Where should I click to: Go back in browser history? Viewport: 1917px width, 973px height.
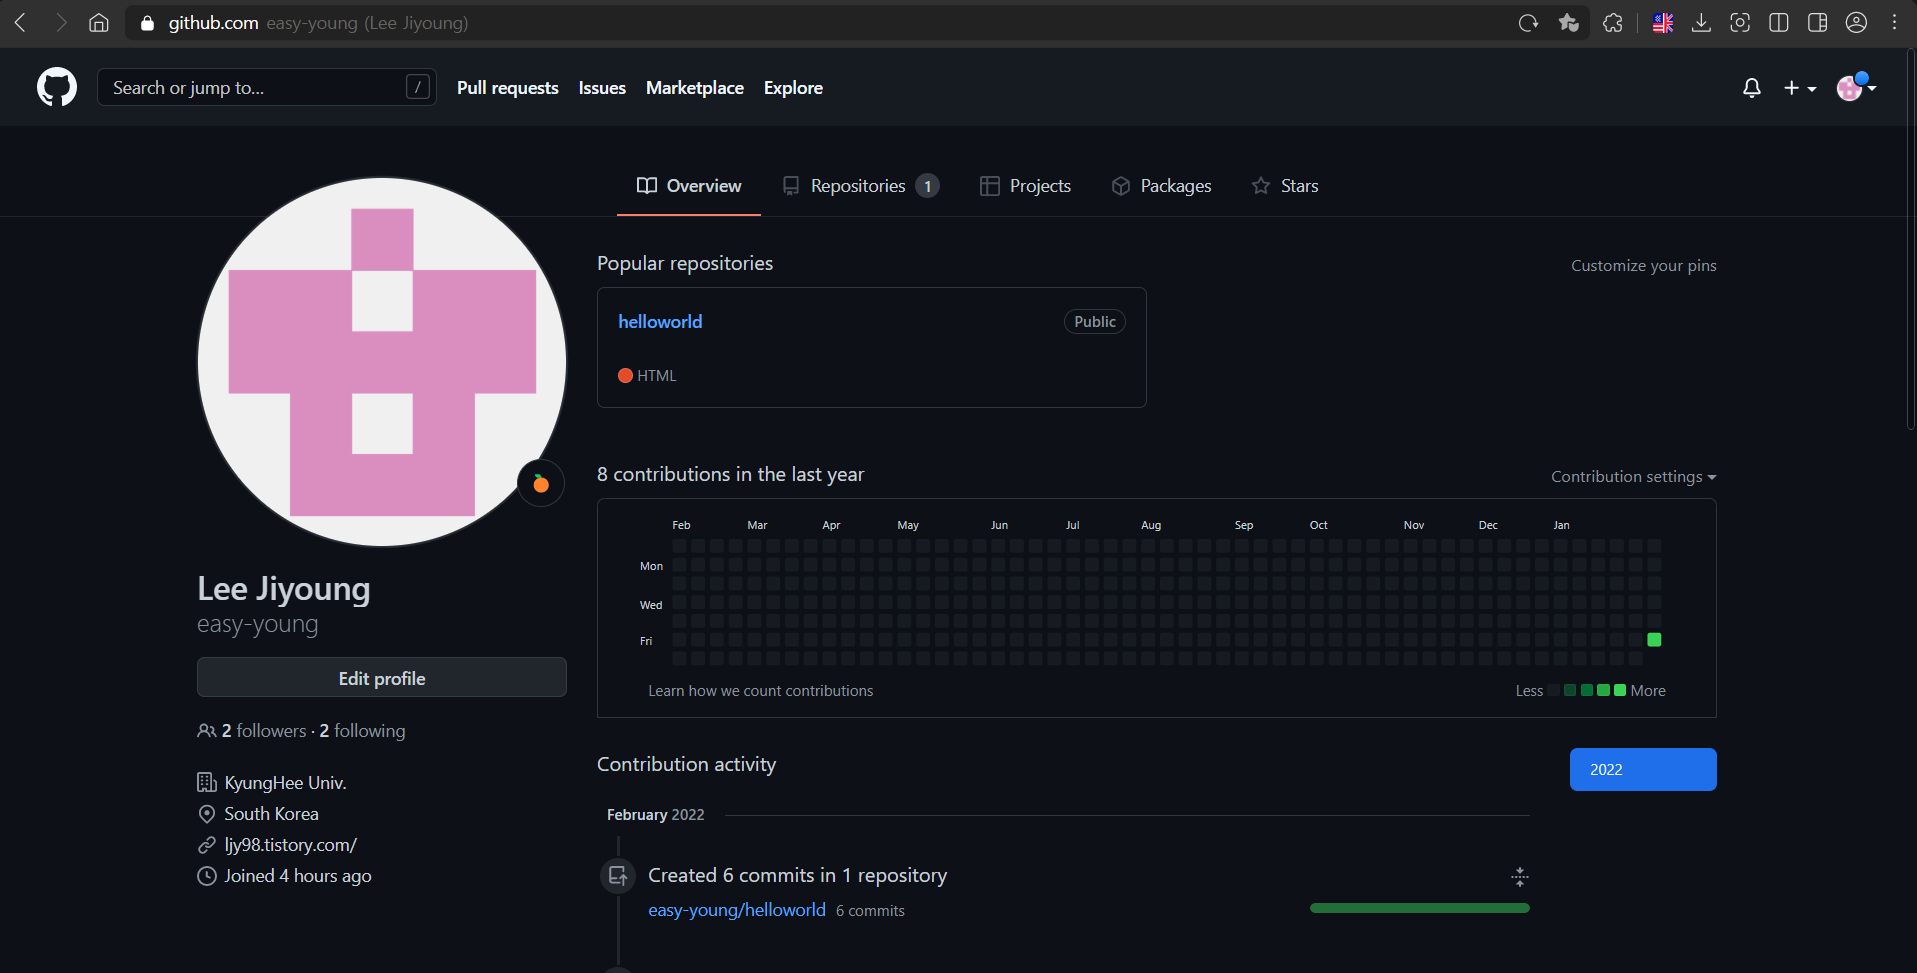[20, 23]
